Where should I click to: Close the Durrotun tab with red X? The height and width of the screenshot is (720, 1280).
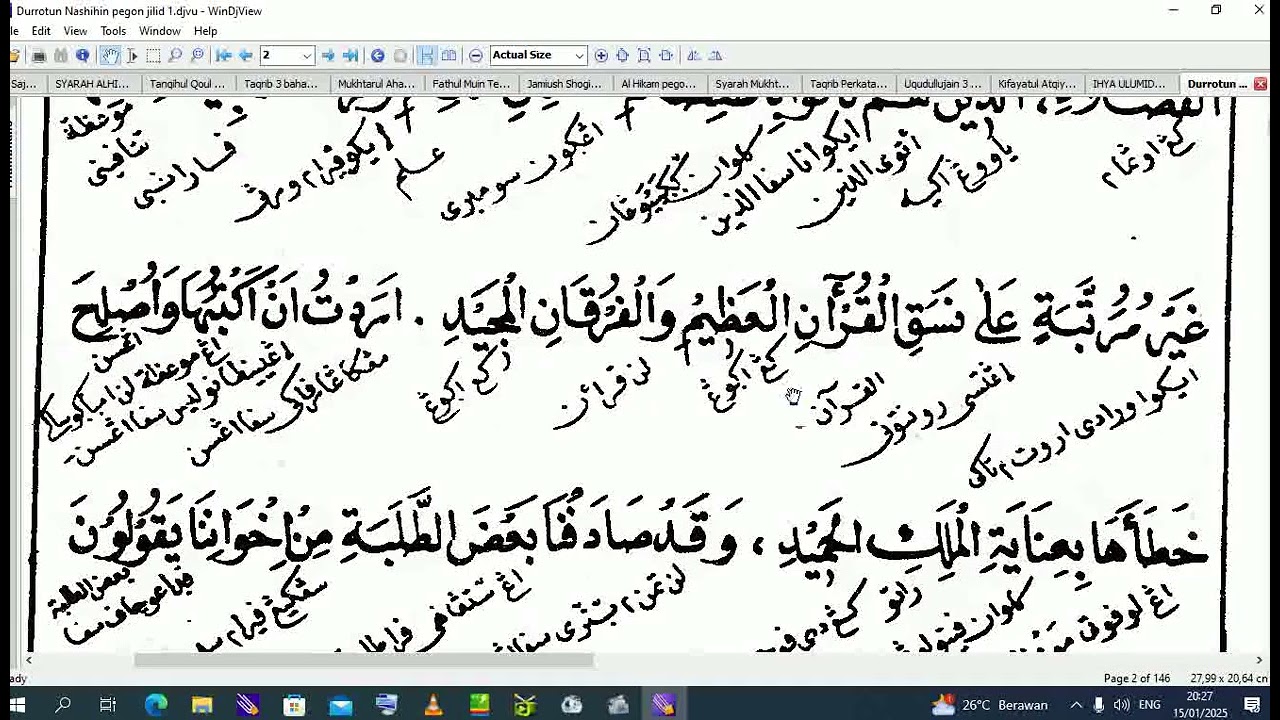coord(1261,84)
